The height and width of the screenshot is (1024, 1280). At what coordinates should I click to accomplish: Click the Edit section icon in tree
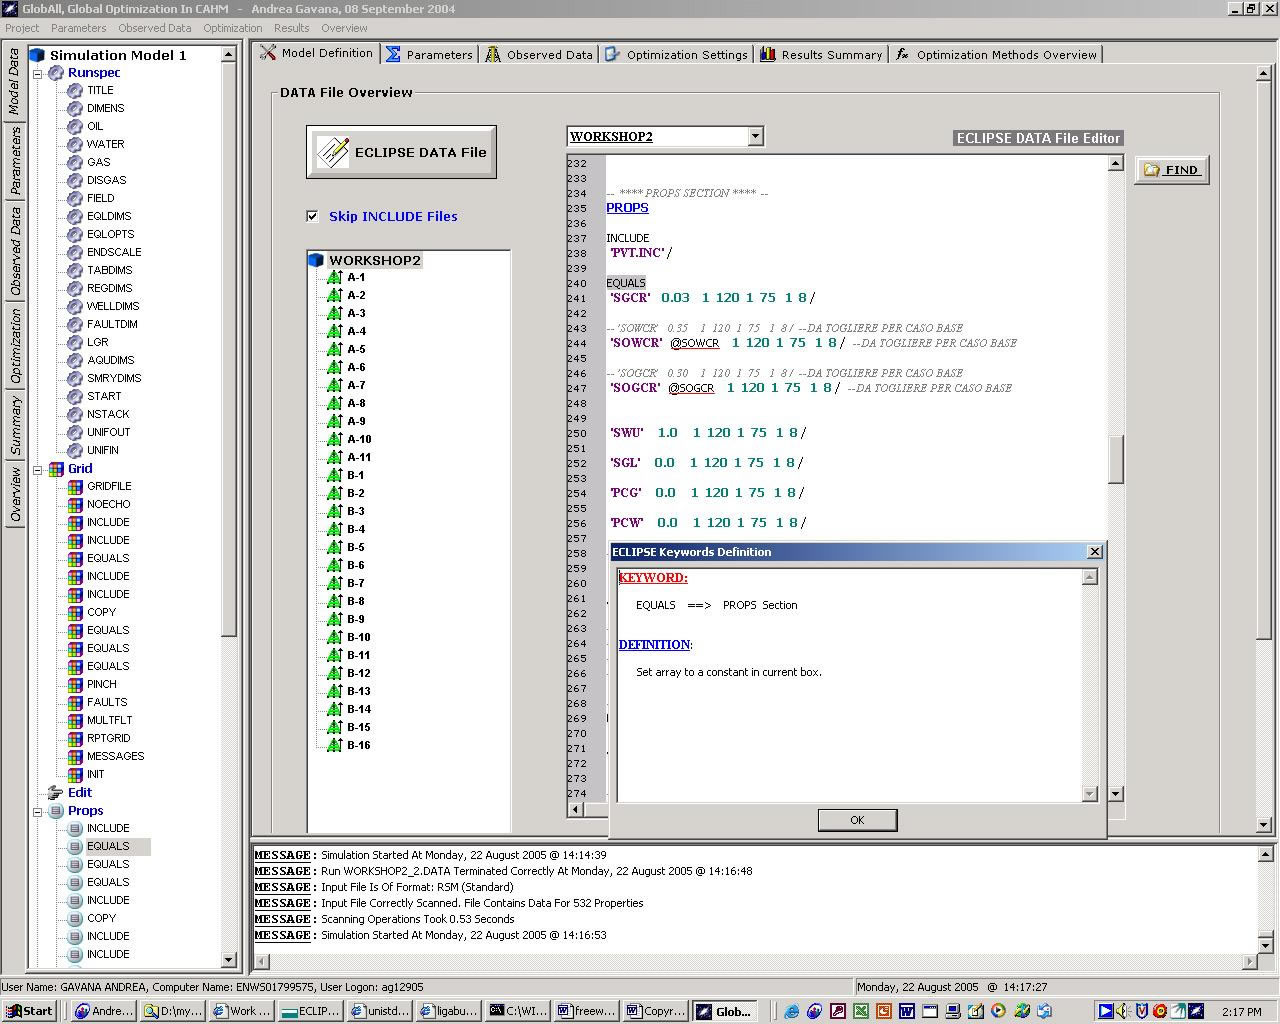coord(56,792)
